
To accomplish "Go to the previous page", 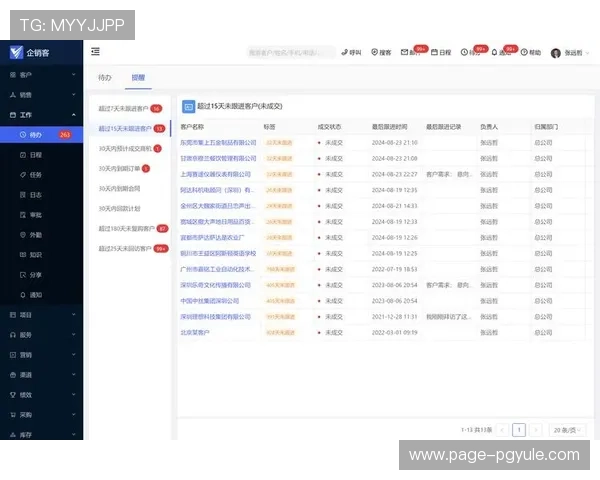I will coord(502,430).
